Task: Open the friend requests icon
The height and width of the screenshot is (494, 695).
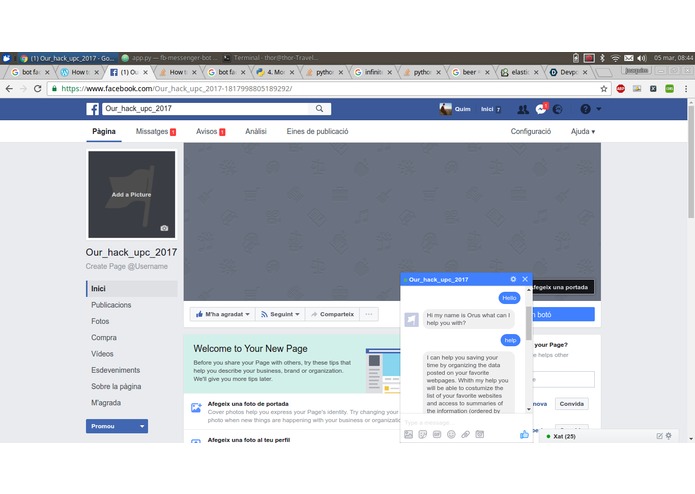Action: pyautogui.click(x=523, y=109)
